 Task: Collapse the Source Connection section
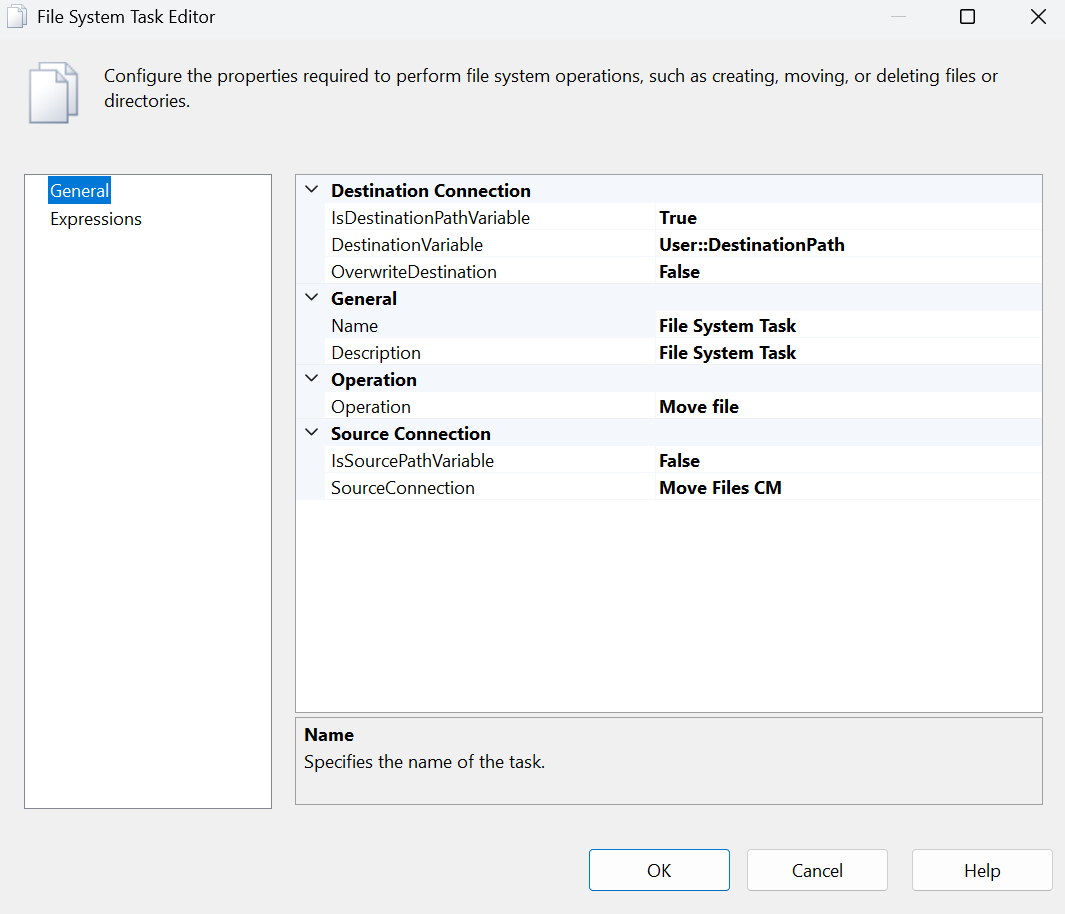click(312, 433)
